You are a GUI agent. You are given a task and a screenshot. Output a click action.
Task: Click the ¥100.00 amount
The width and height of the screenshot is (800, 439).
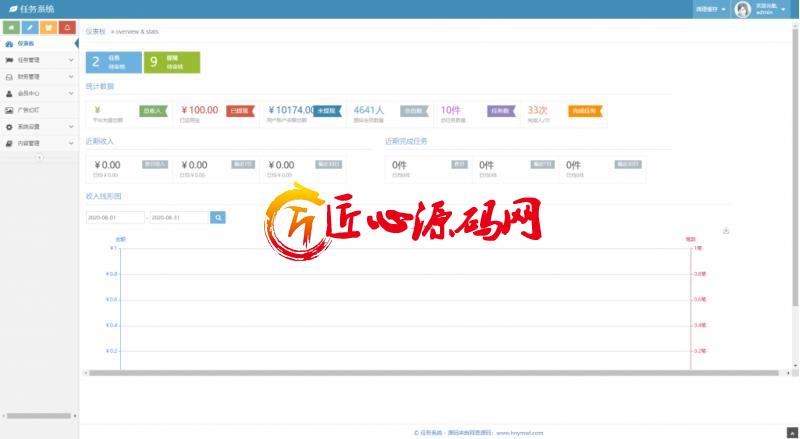point(199,110)
